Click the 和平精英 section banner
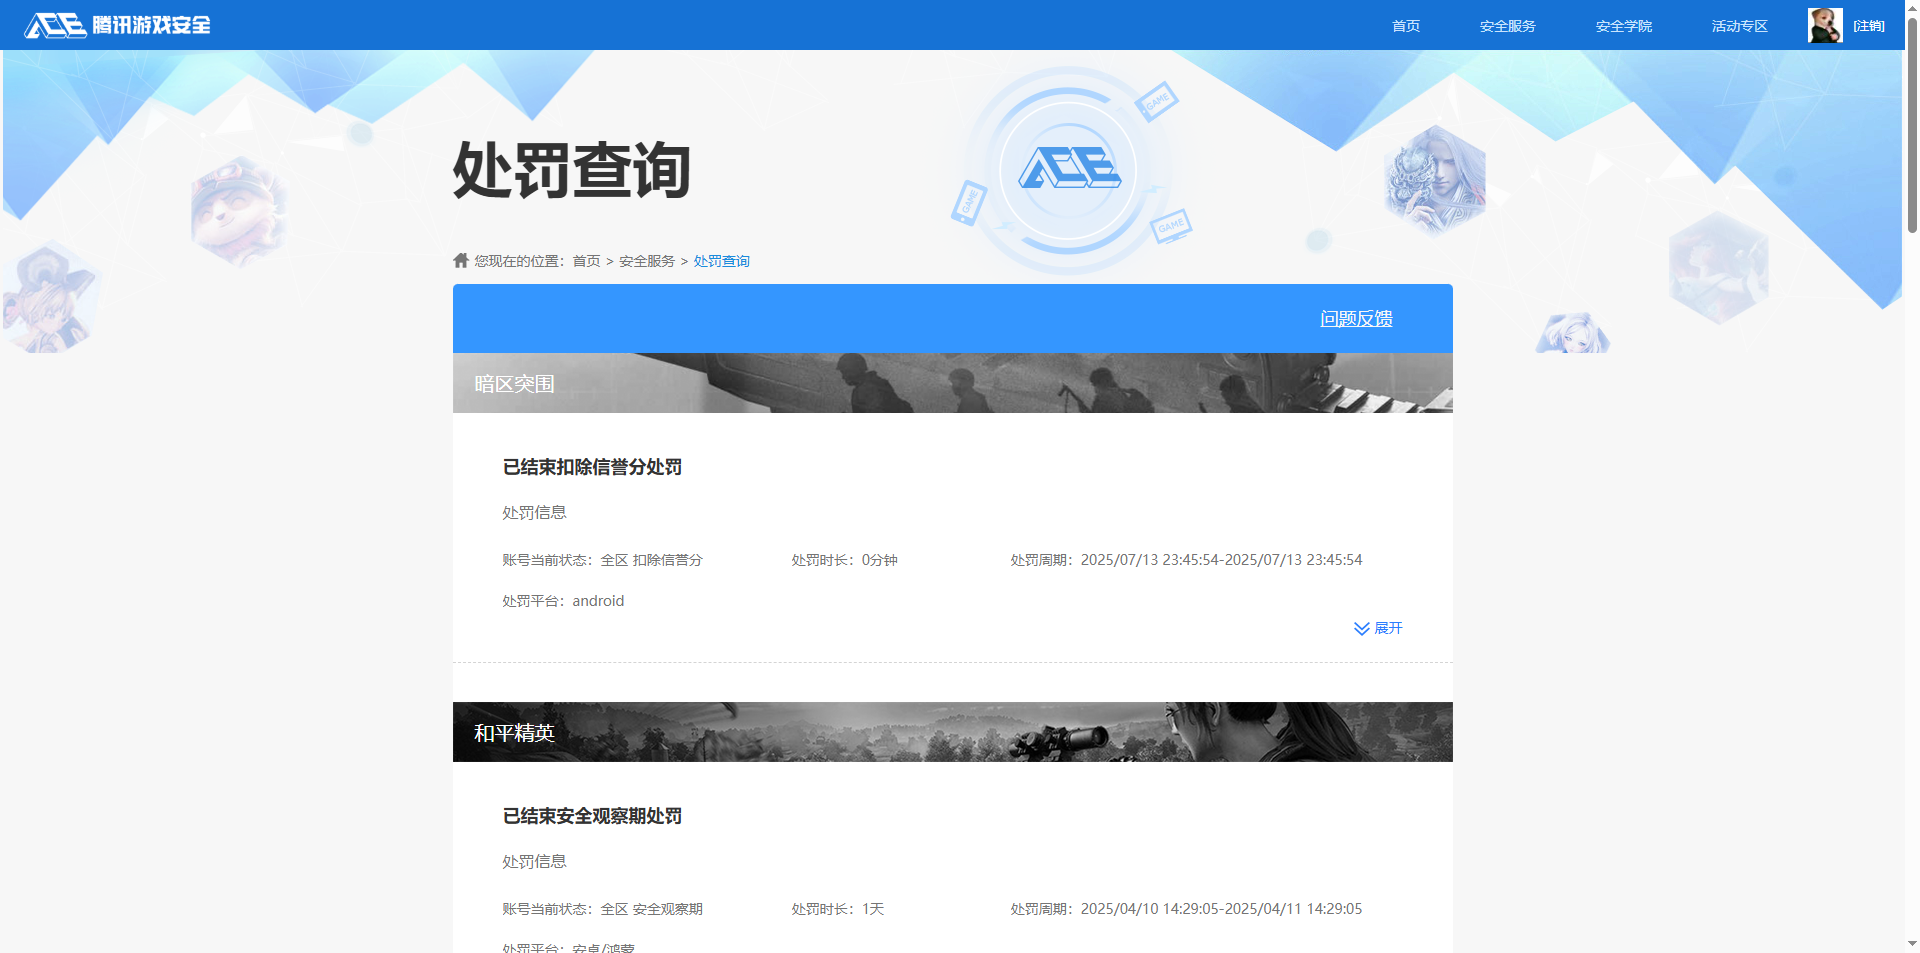Viewport: 1920px width, 953px height. tap(952, 732)
